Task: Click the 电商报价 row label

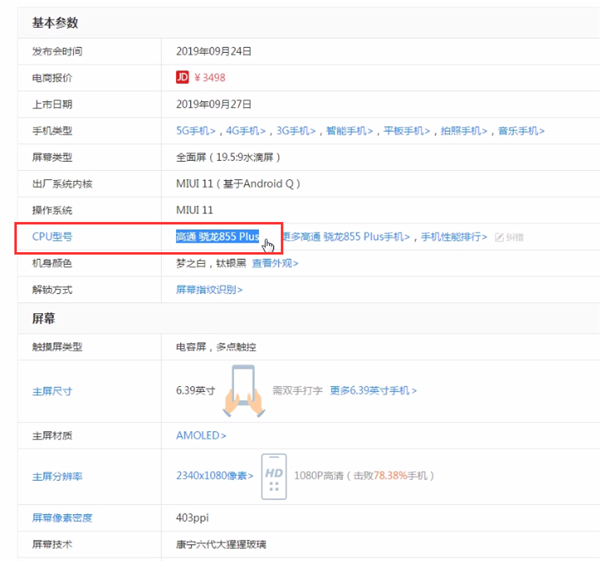Action: (52, 78)
